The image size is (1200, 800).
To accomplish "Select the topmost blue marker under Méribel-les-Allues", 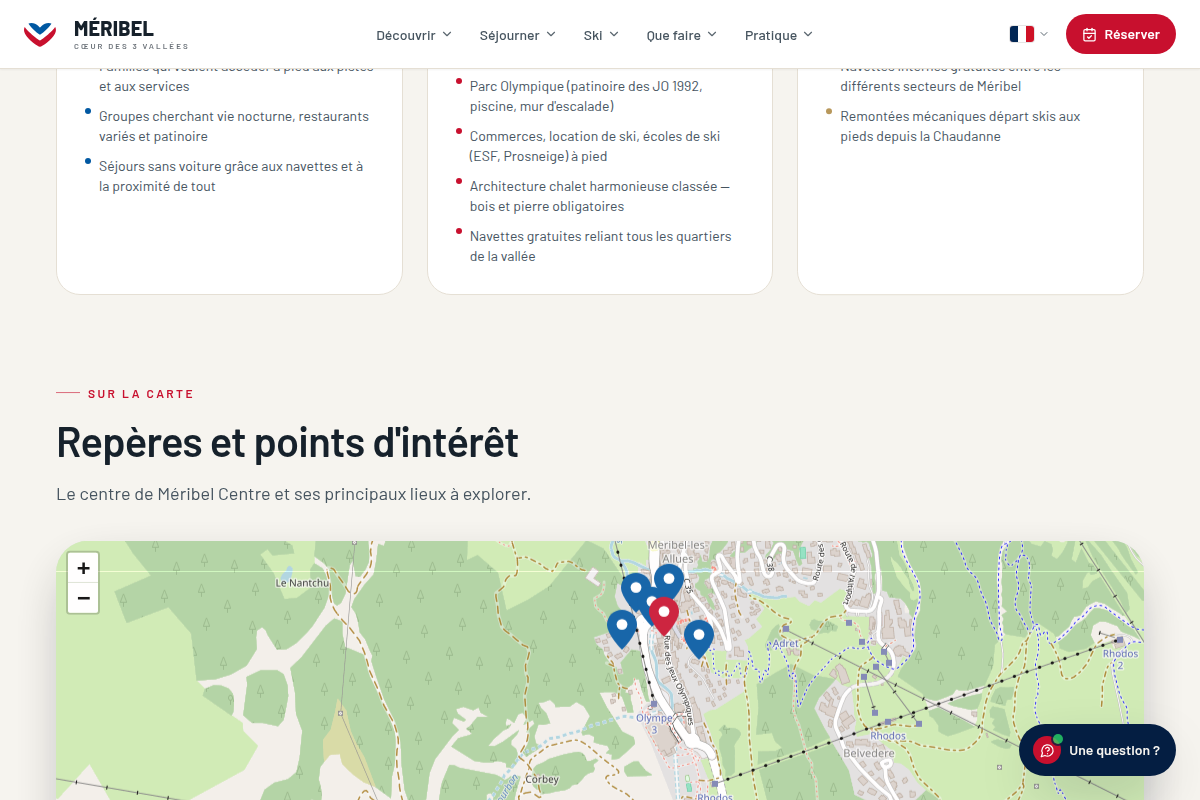I will (x=669, y=582).
